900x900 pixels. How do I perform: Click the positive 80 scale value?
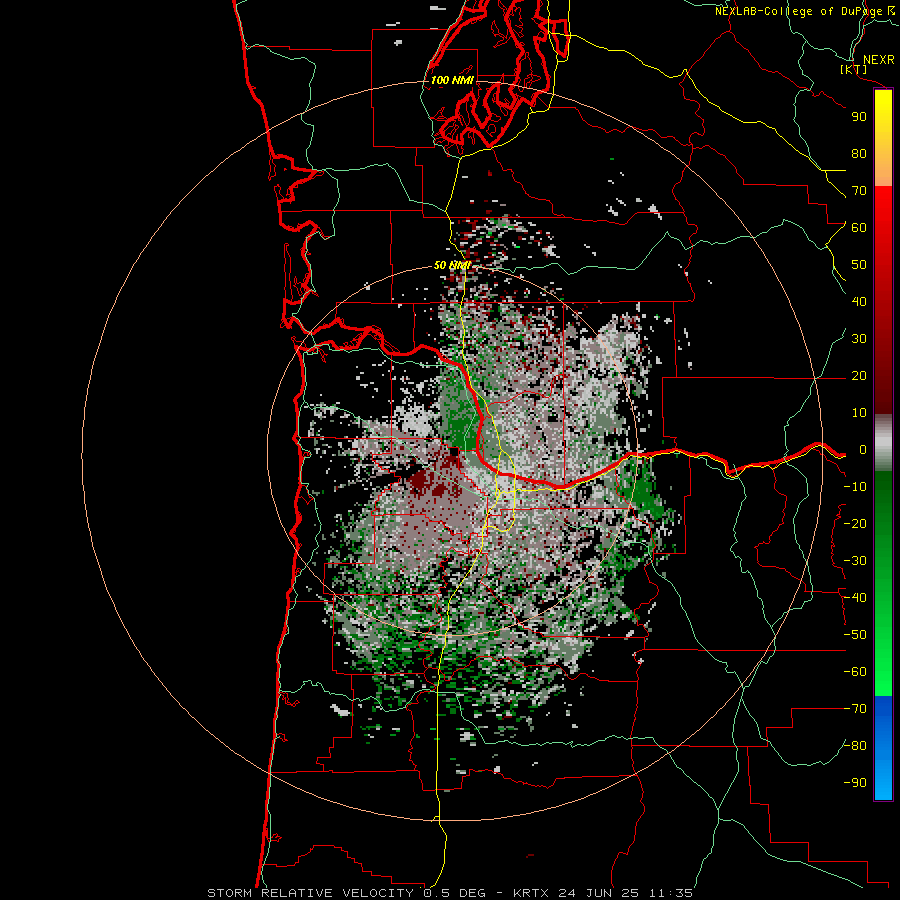click(859, 154)
